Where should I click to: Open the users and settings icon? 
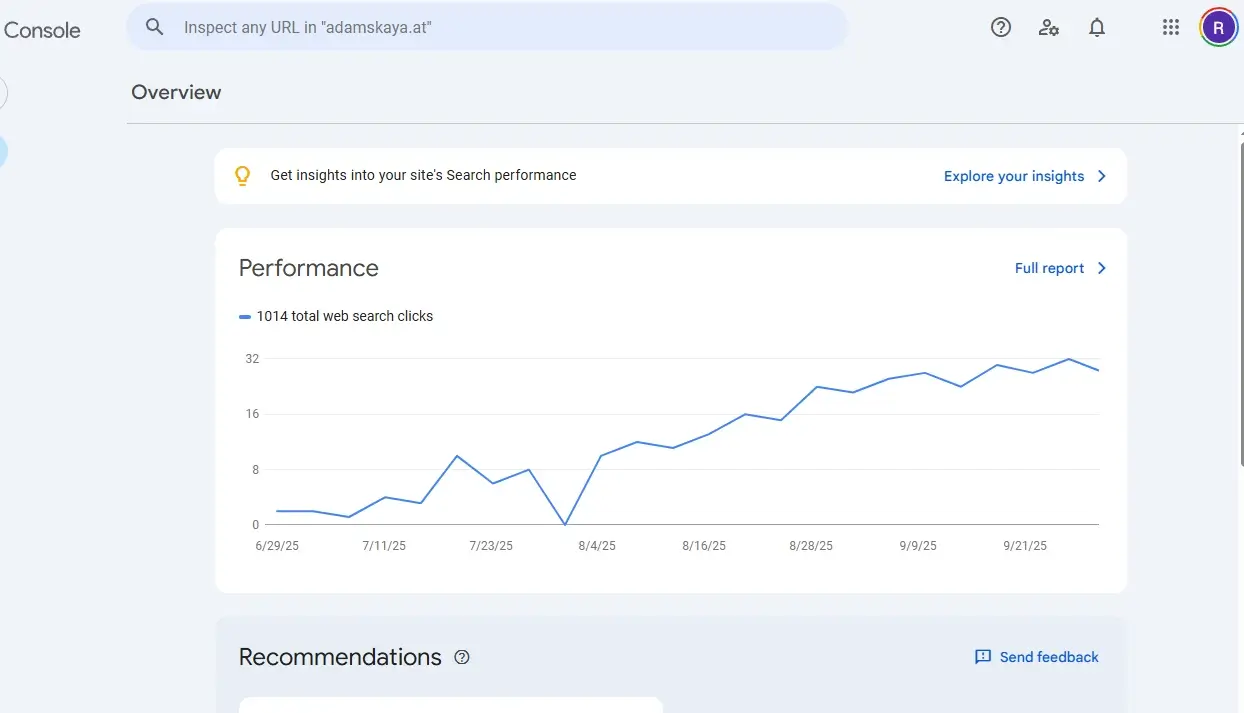1048,27
